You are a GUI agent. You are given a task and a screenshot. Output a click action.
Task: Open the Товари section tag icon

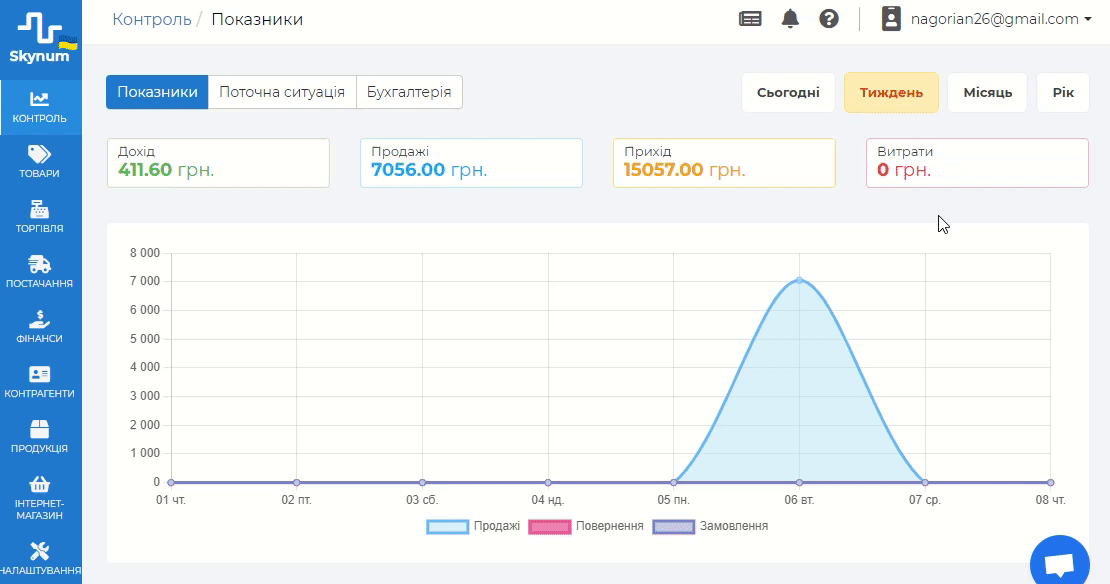click(x=40, y=154)
